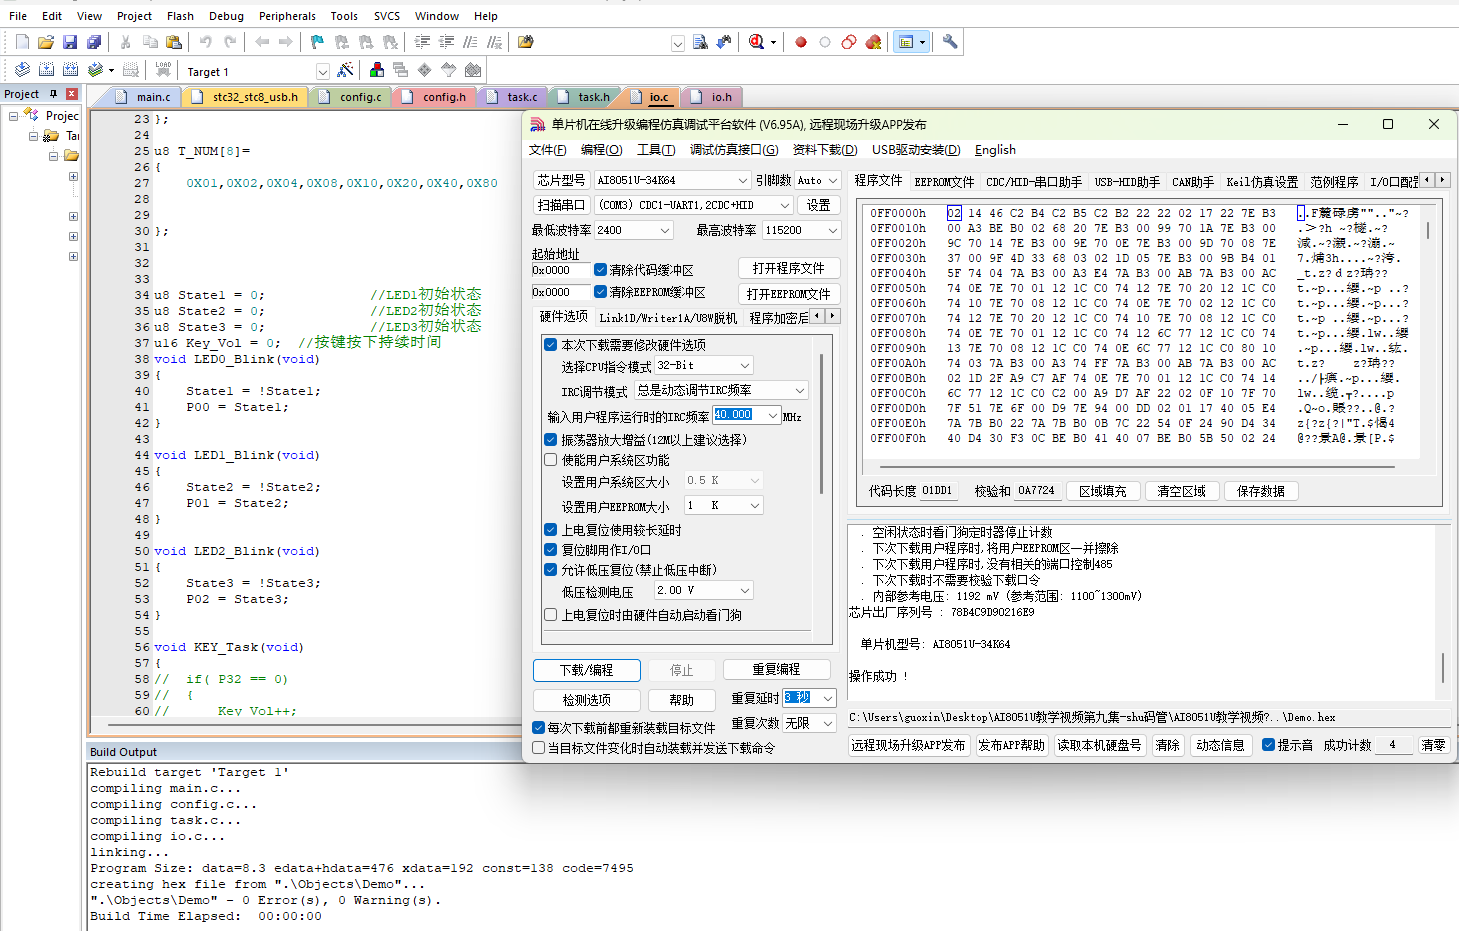Viewport: 1459px width, 931px height.
Task: Open the Find in Files folder icon
Action: tap(526, 42)
